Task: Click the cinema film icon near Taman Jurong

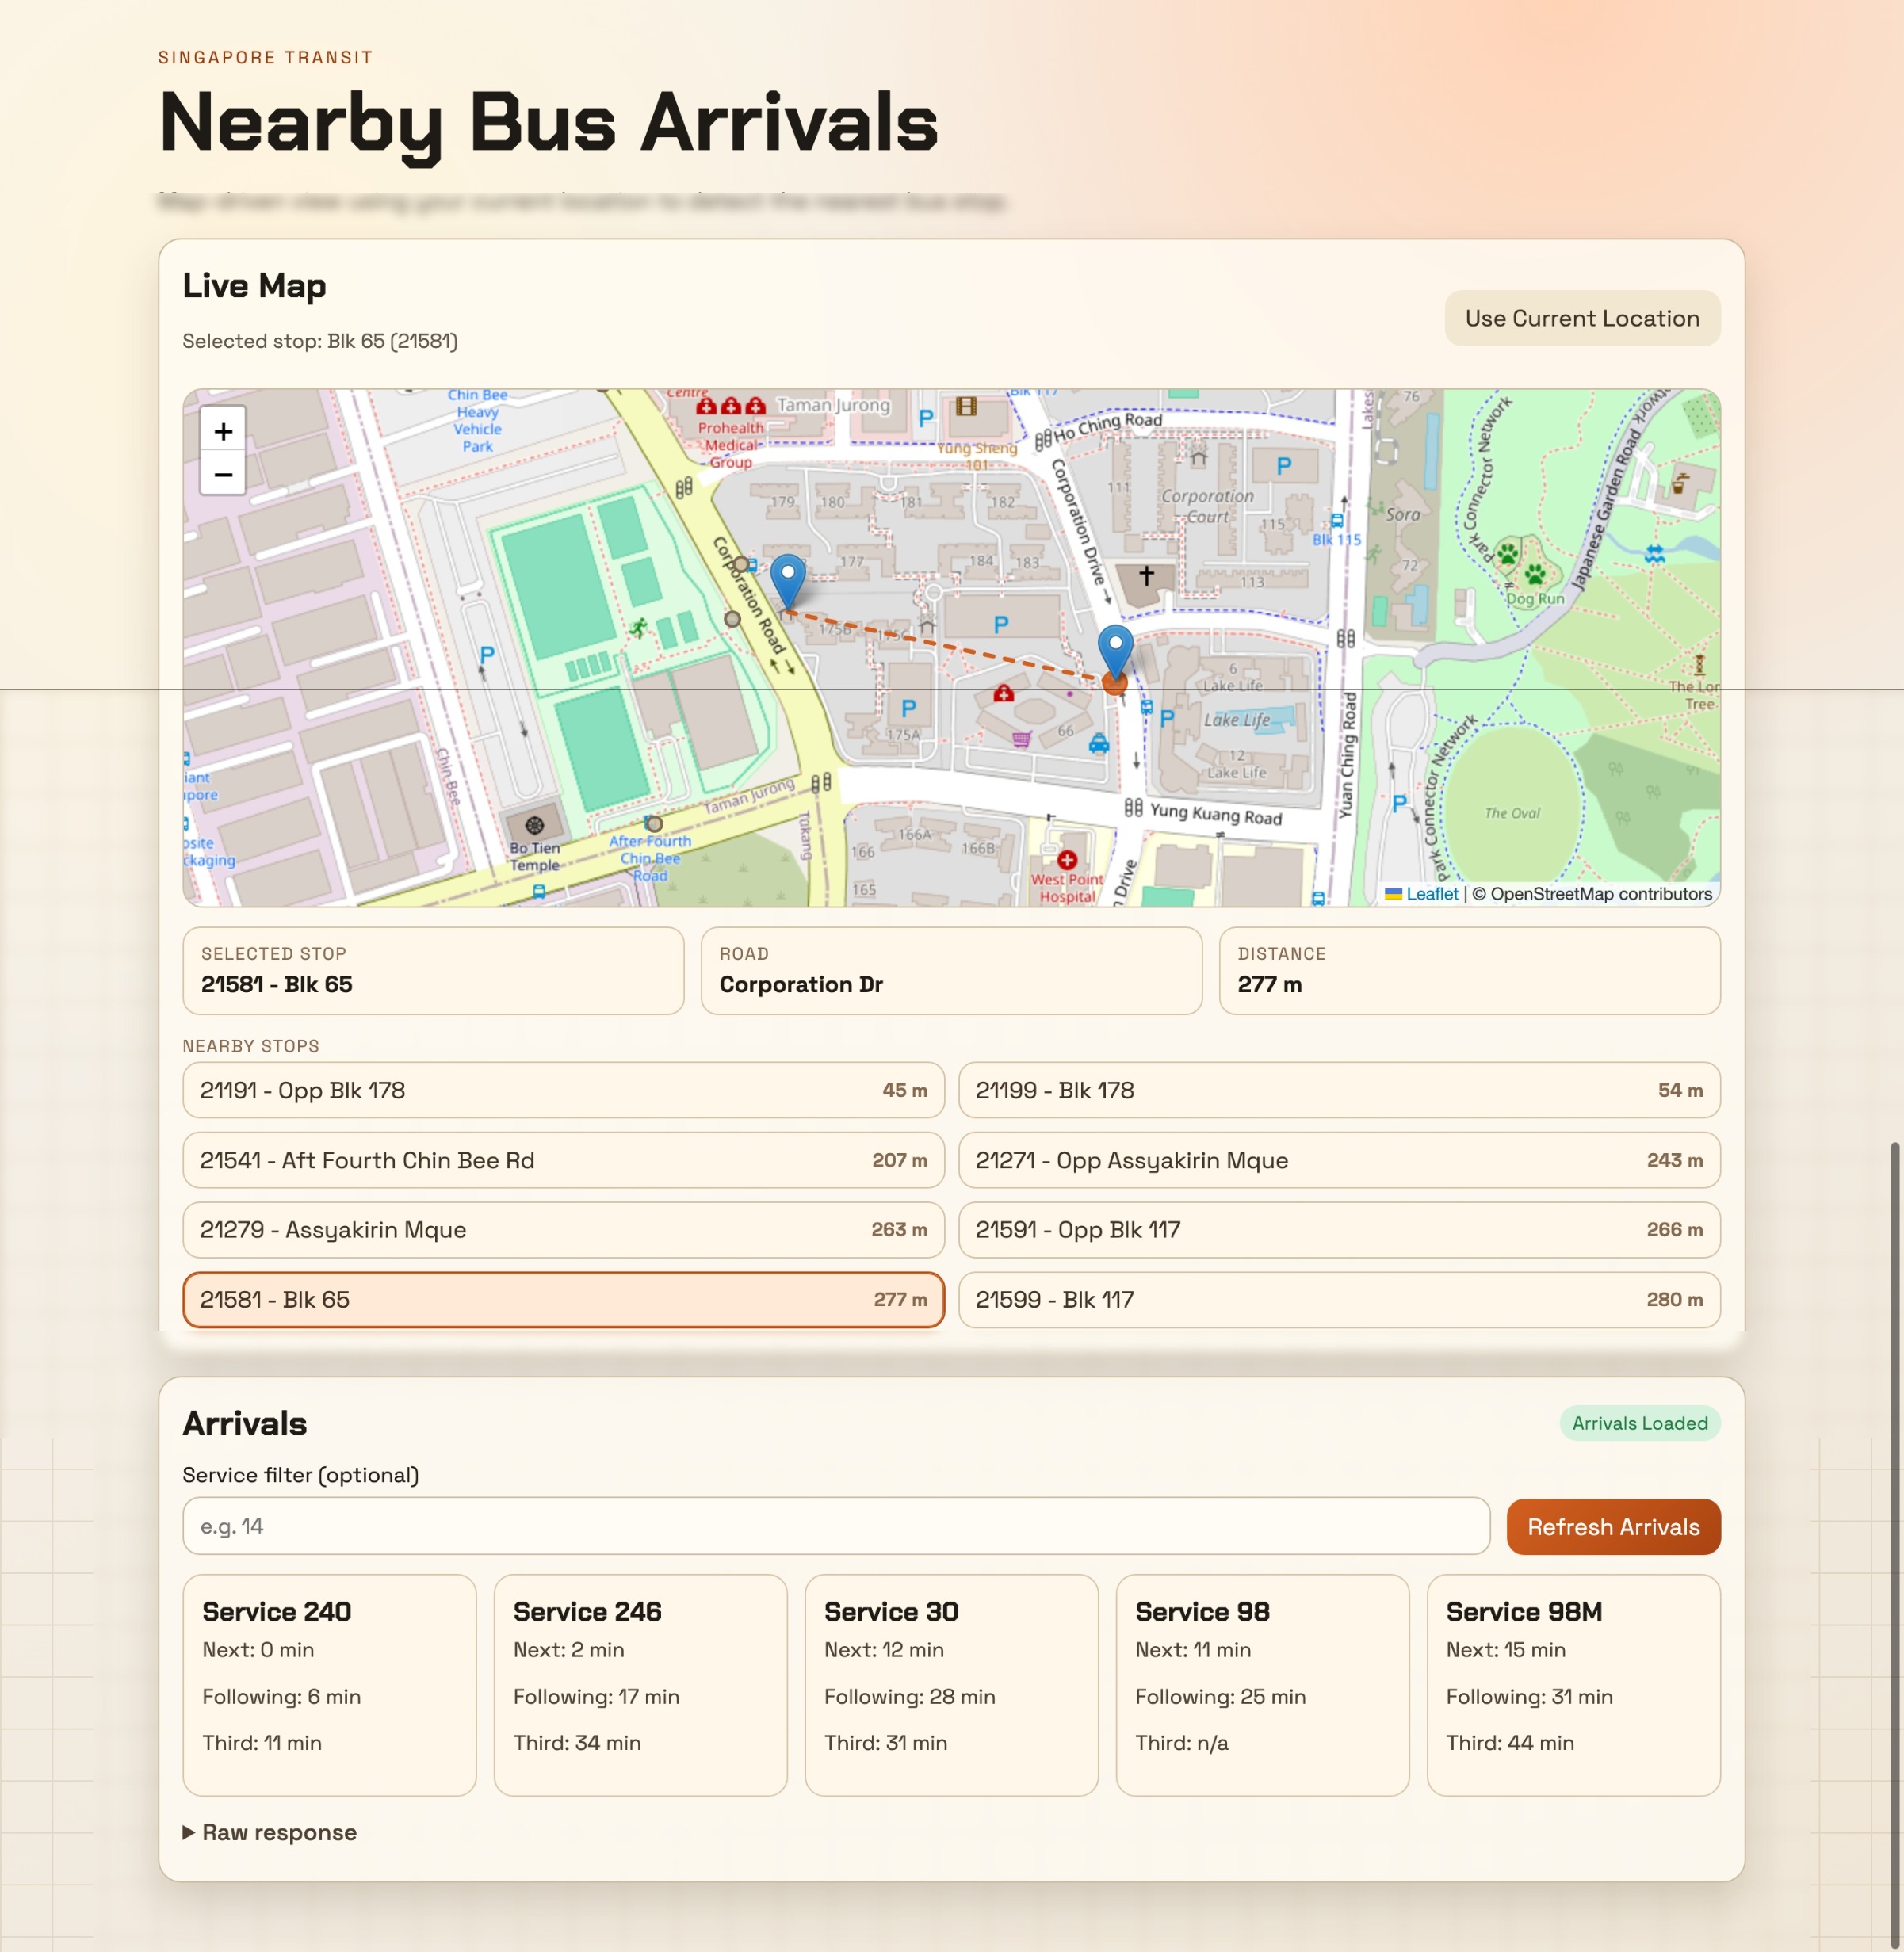Action: [x=966, y=406]
